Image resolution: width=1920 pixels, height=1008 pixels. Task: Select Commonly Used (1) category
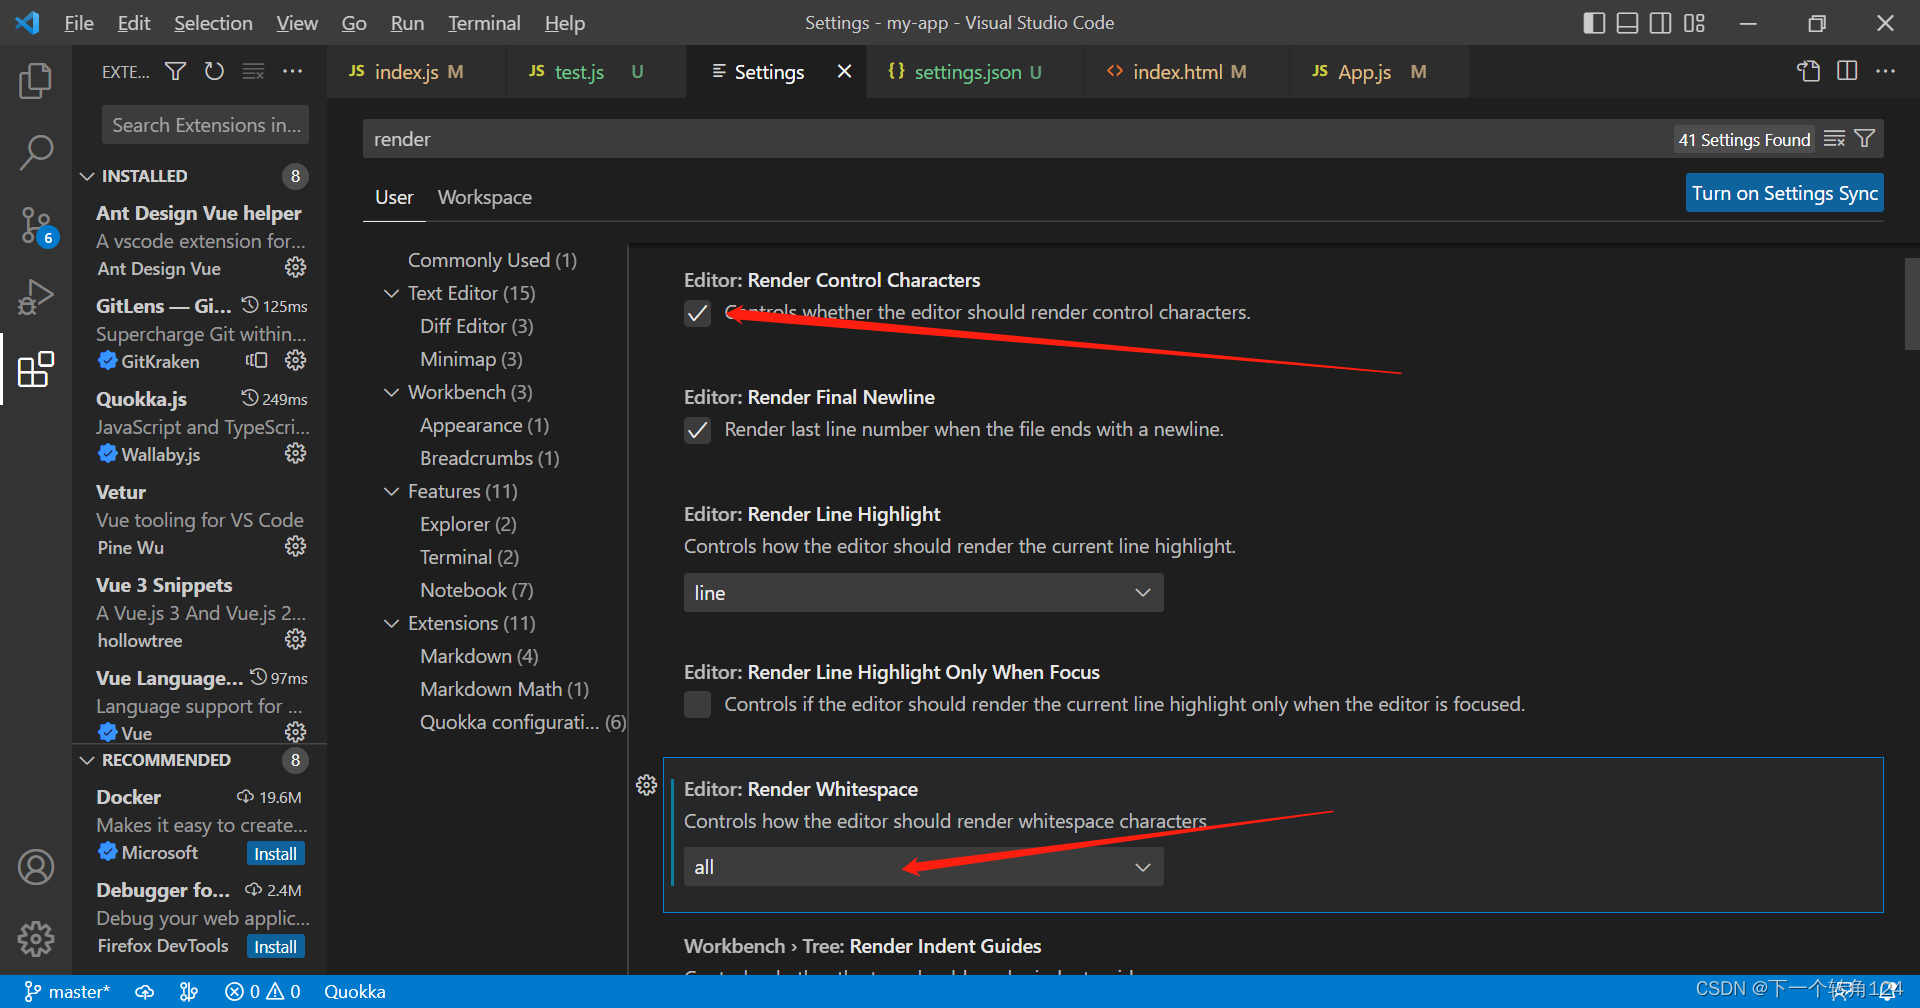coord(492,260)
